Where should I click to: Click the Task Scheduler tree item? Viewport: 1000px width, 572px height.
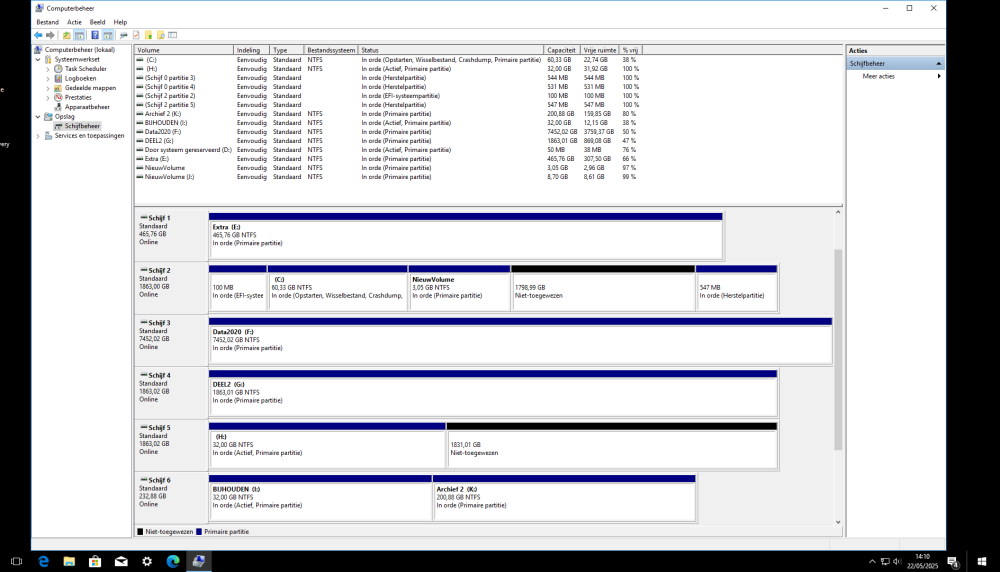coord(85,68)
